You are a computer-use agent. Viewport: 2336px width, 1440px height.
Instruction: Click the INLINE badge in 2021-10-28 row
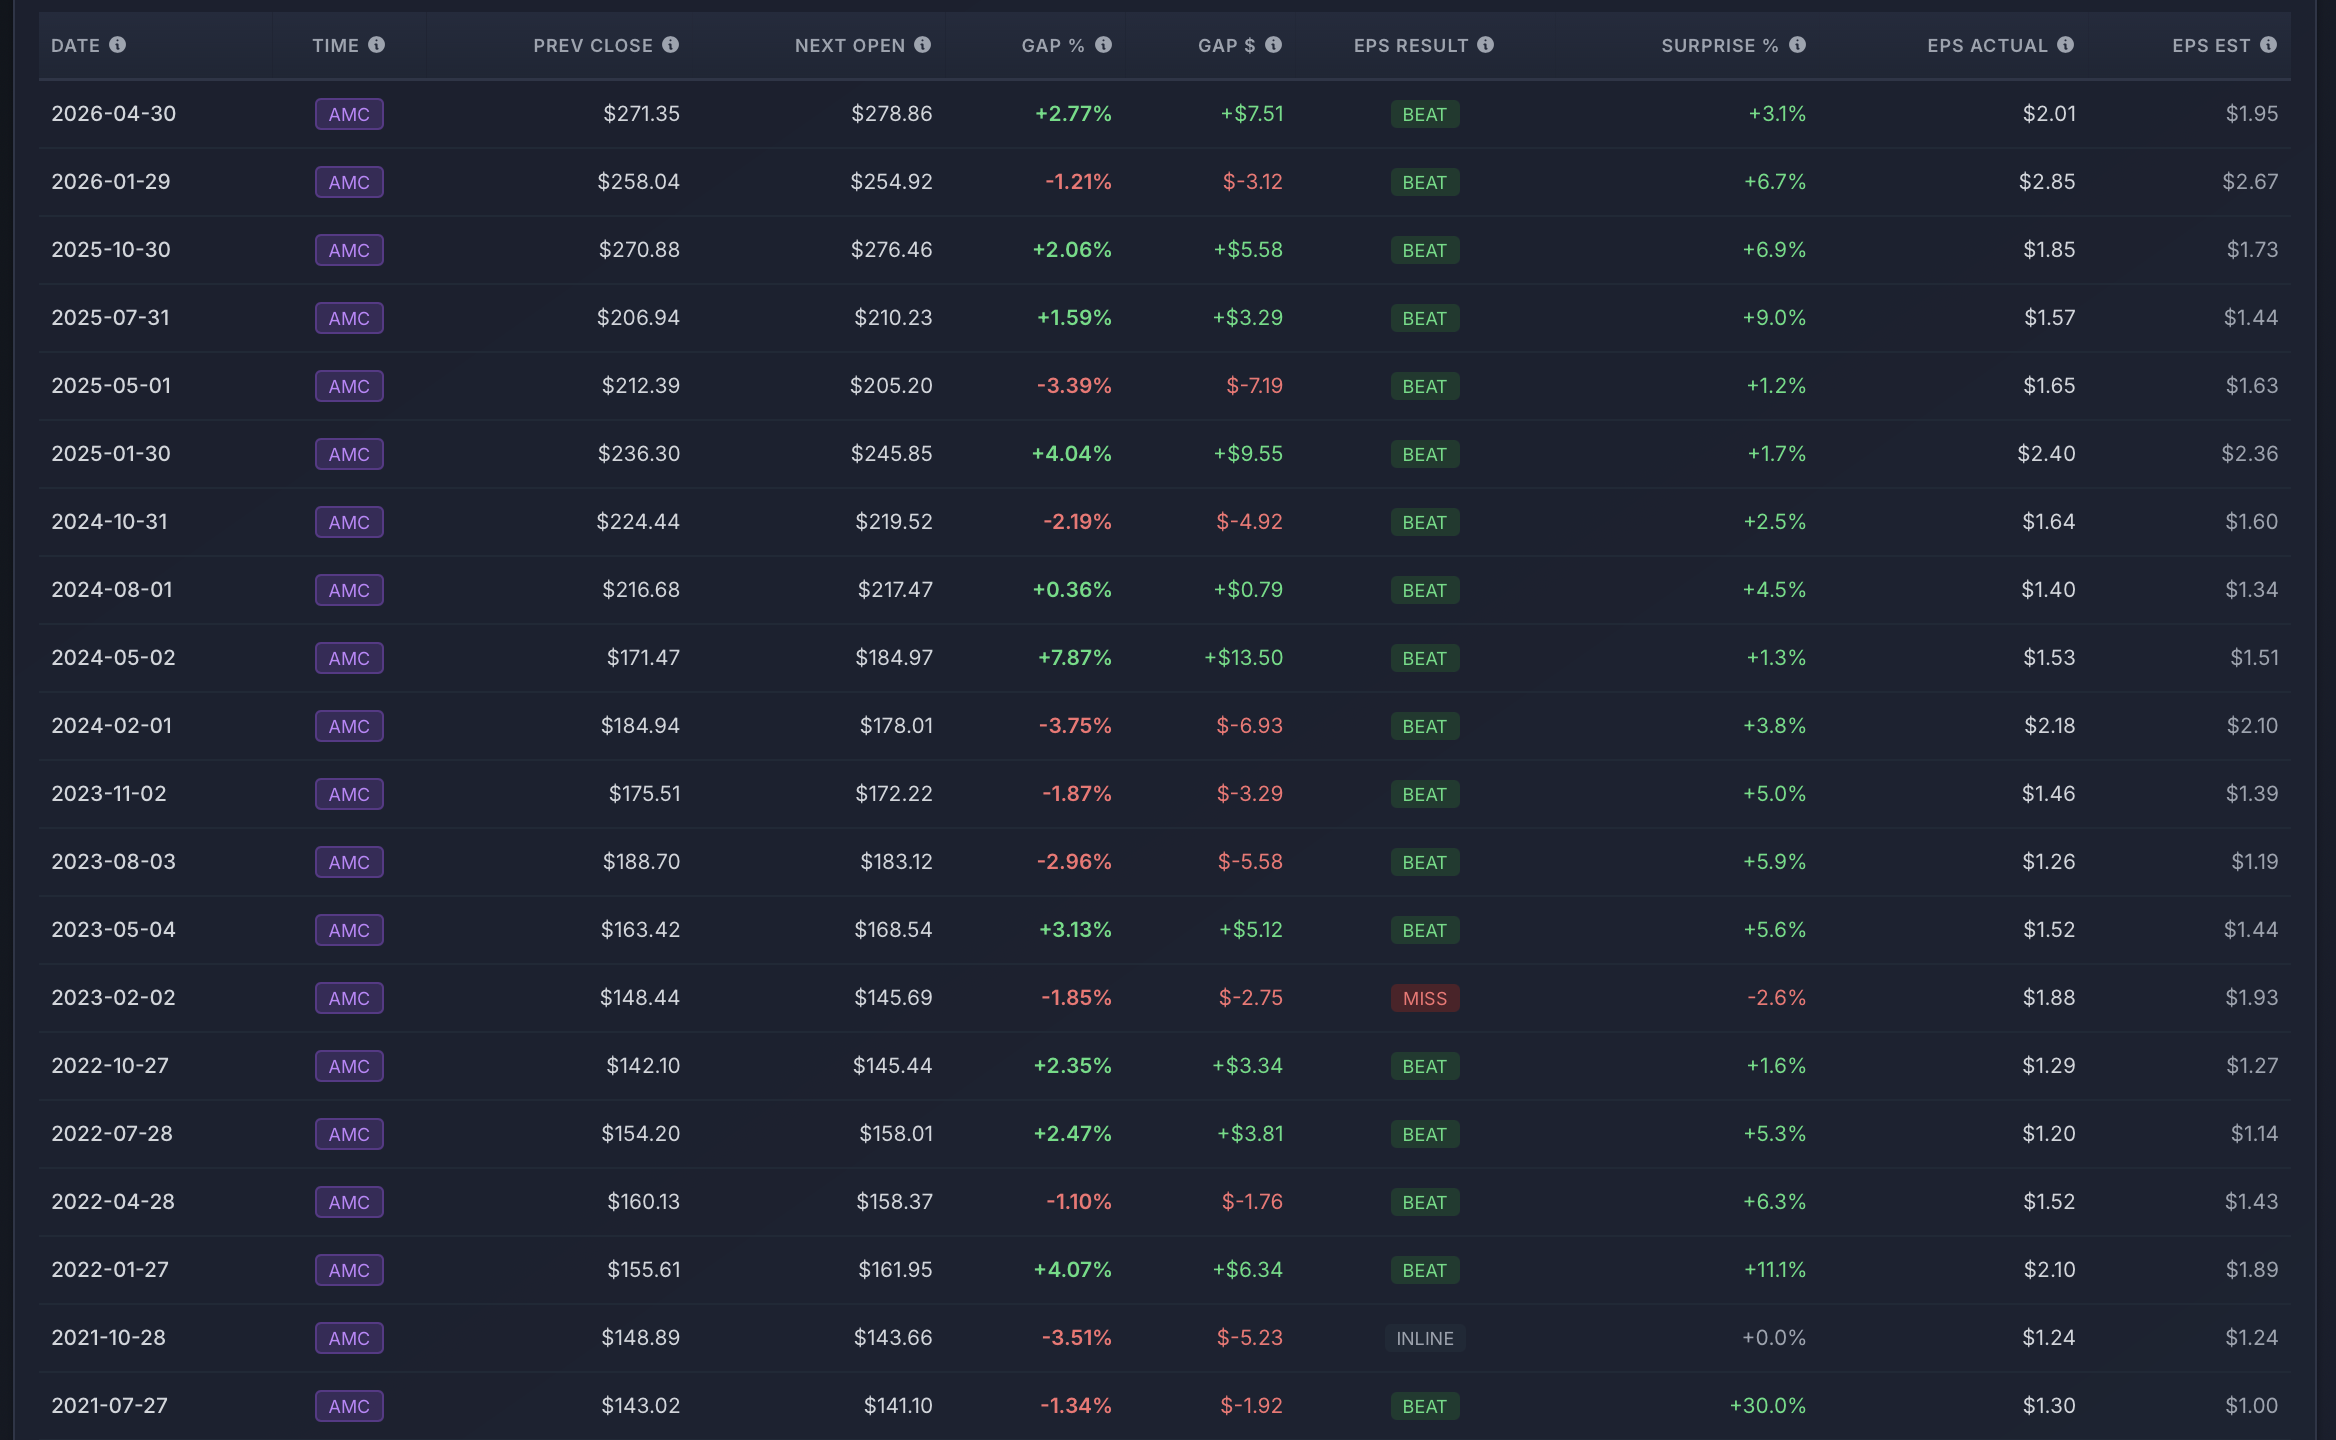point(1425,1338)
